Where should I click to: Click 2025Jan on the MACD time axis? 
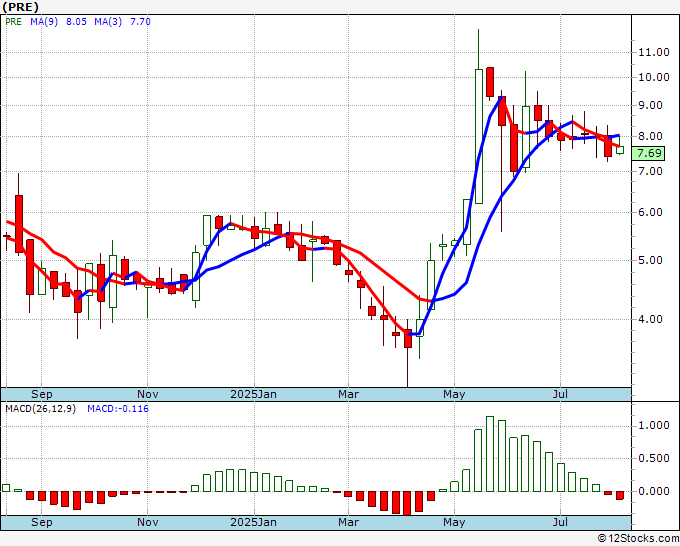pos(253,522)
